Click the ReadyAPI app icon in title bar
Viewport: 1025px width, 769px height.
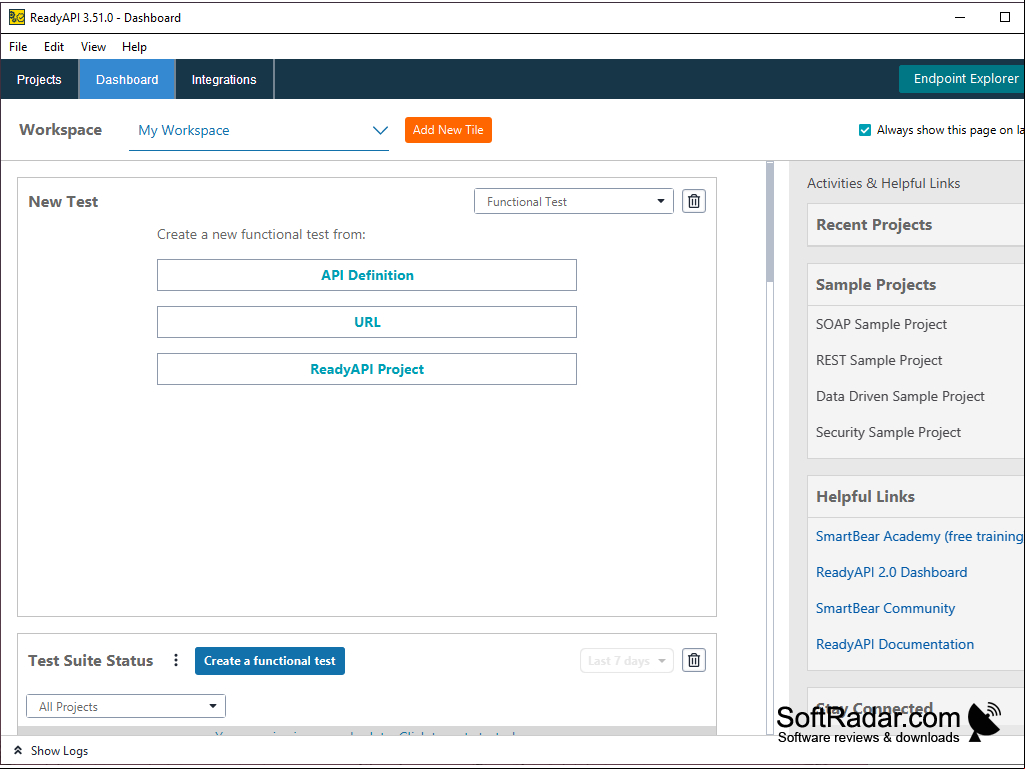click(x=16, y=17)
